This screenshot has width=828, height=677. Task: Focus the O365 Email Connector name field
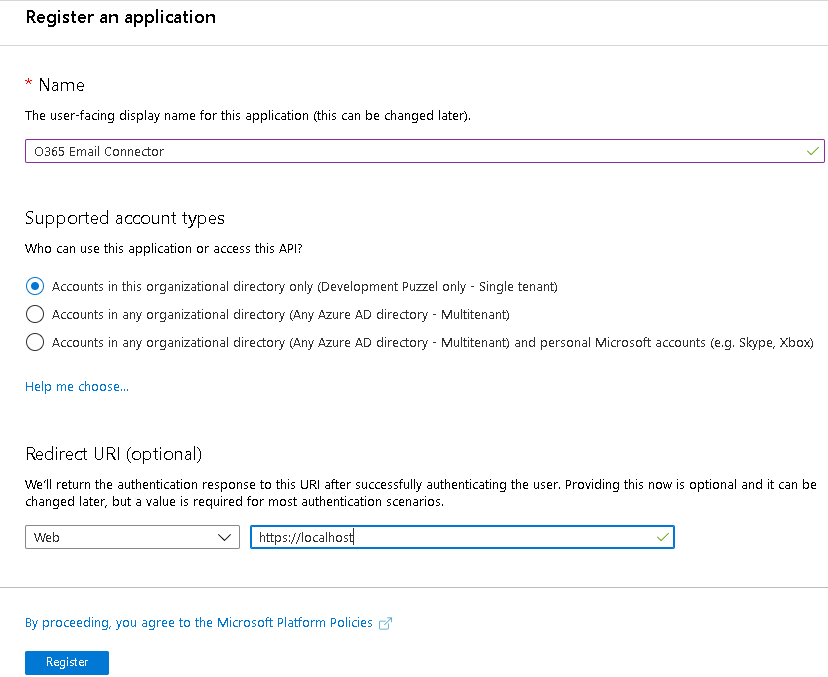[x=400, y=151]
